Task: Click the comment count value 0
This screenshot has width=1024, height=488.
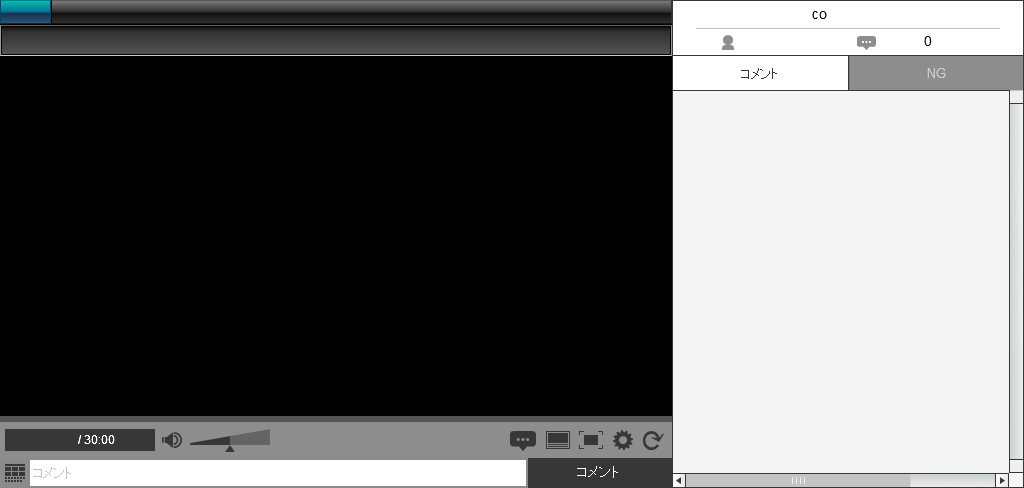Action: tap(927, 42)
